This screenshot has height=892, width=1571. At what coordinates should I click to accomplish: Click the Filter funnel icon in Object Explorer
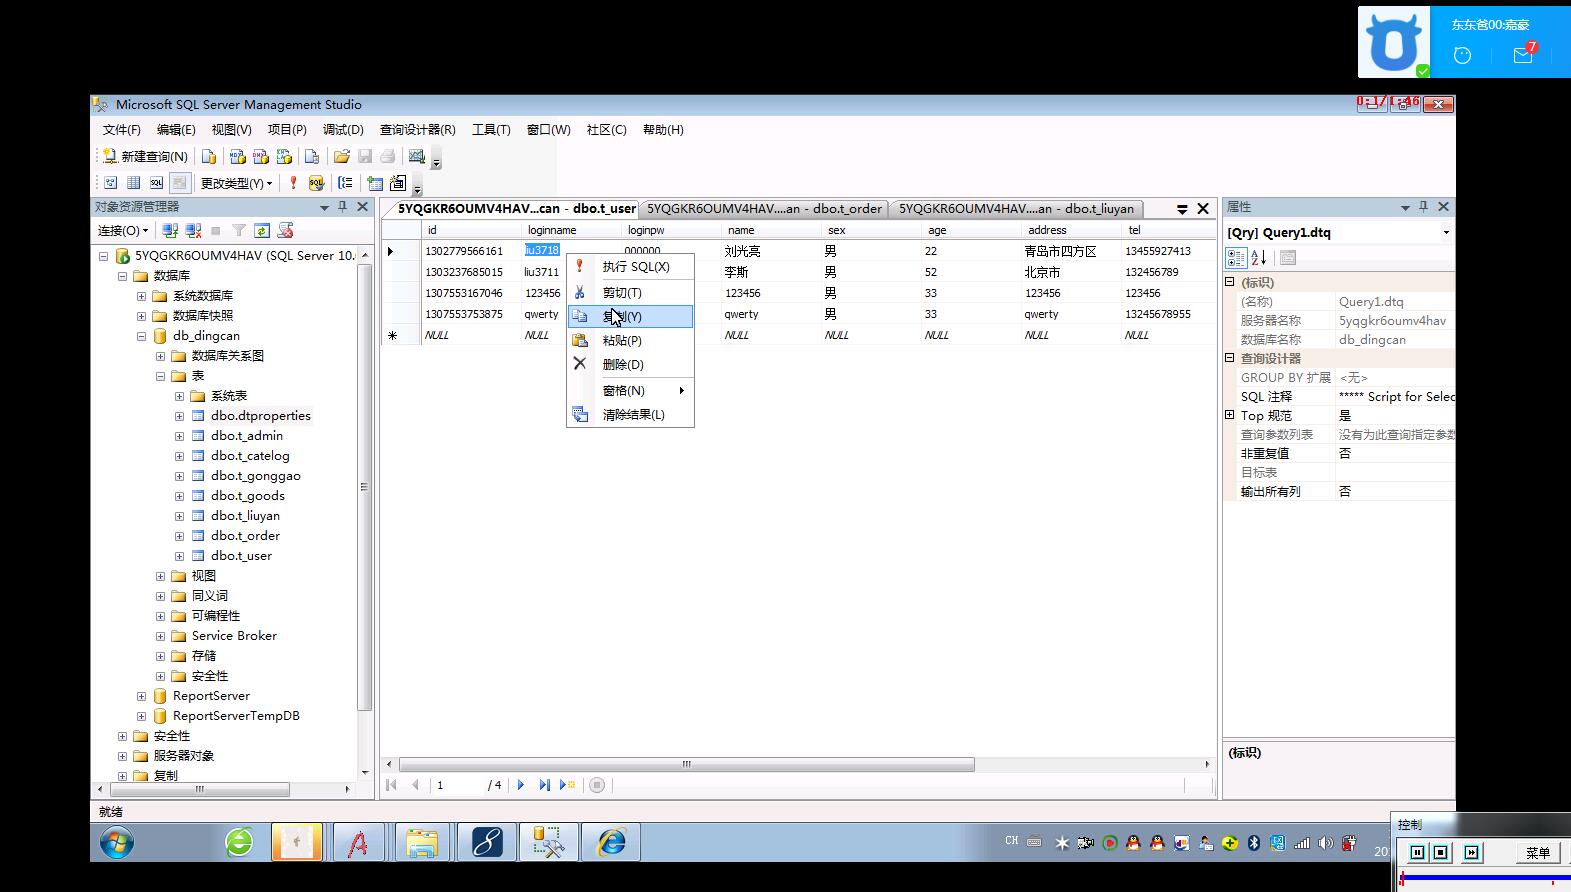239,230
